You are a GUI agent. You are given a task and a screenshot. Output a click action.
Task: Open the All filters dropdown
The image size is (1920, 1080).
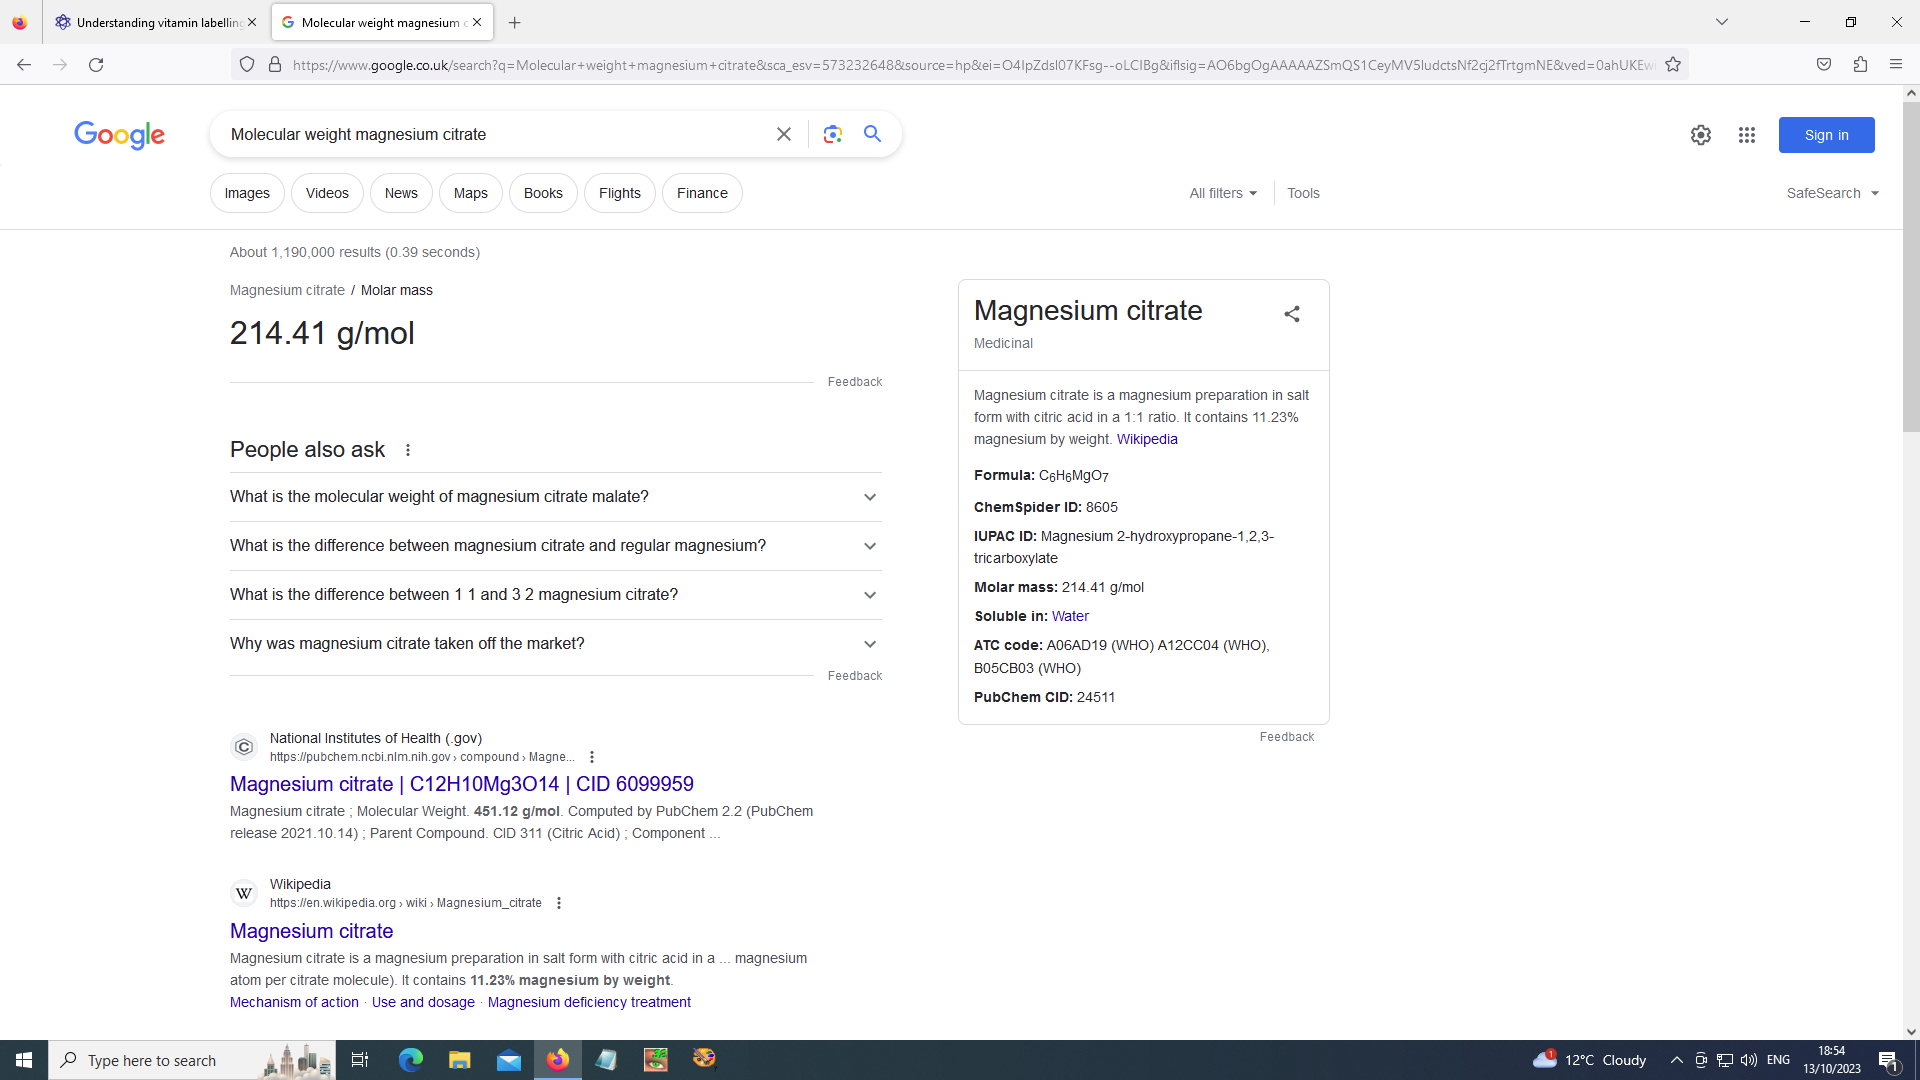tap(1222, 193)
